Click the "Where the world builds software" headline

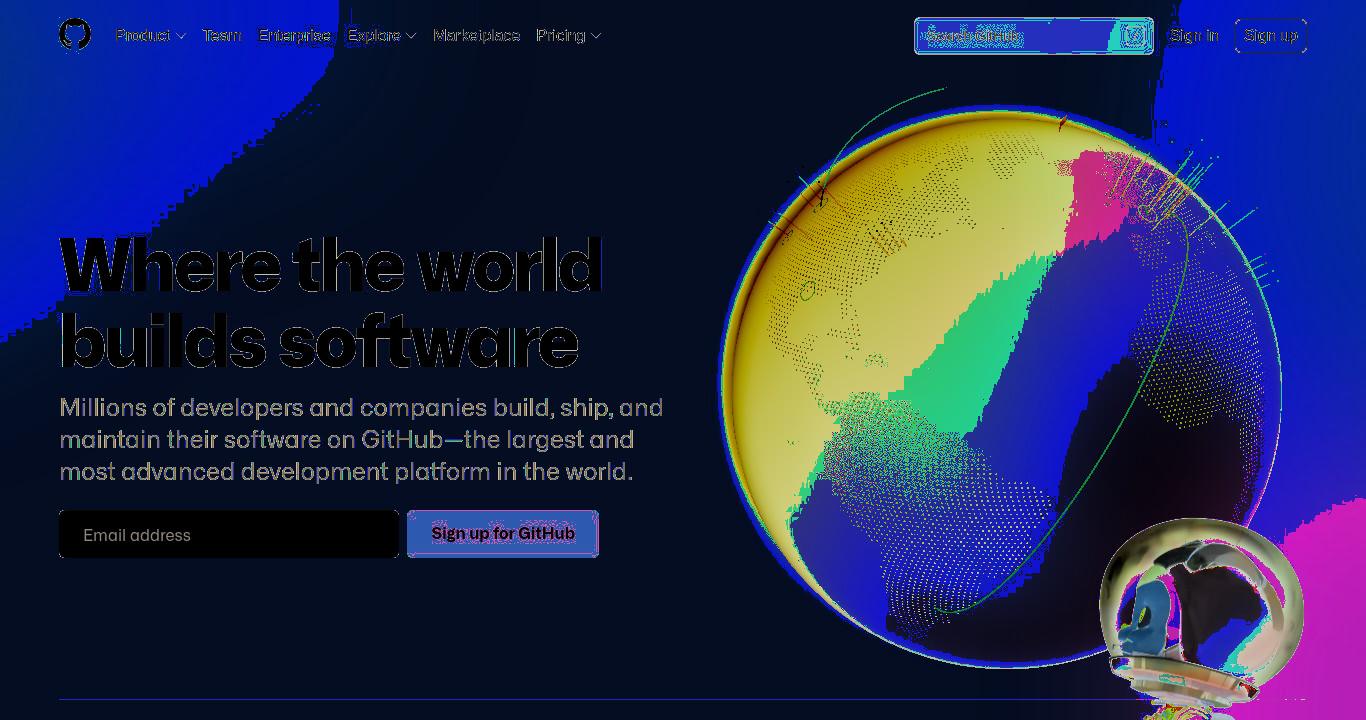(x=331, y=304)
